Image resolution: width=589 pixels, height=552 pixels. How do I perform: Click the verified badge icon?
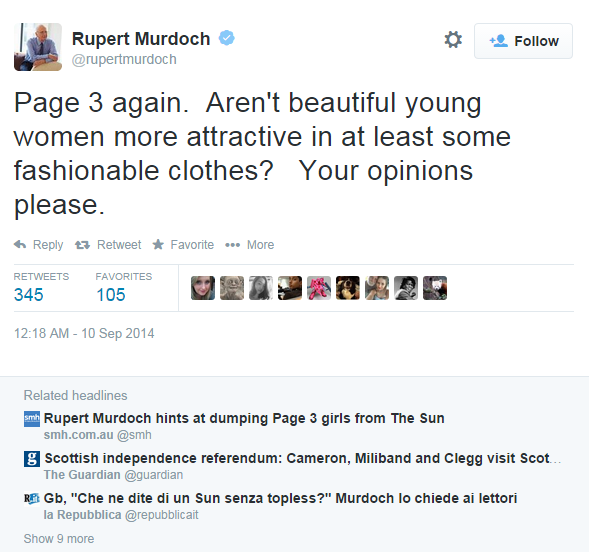pos(227,38)
